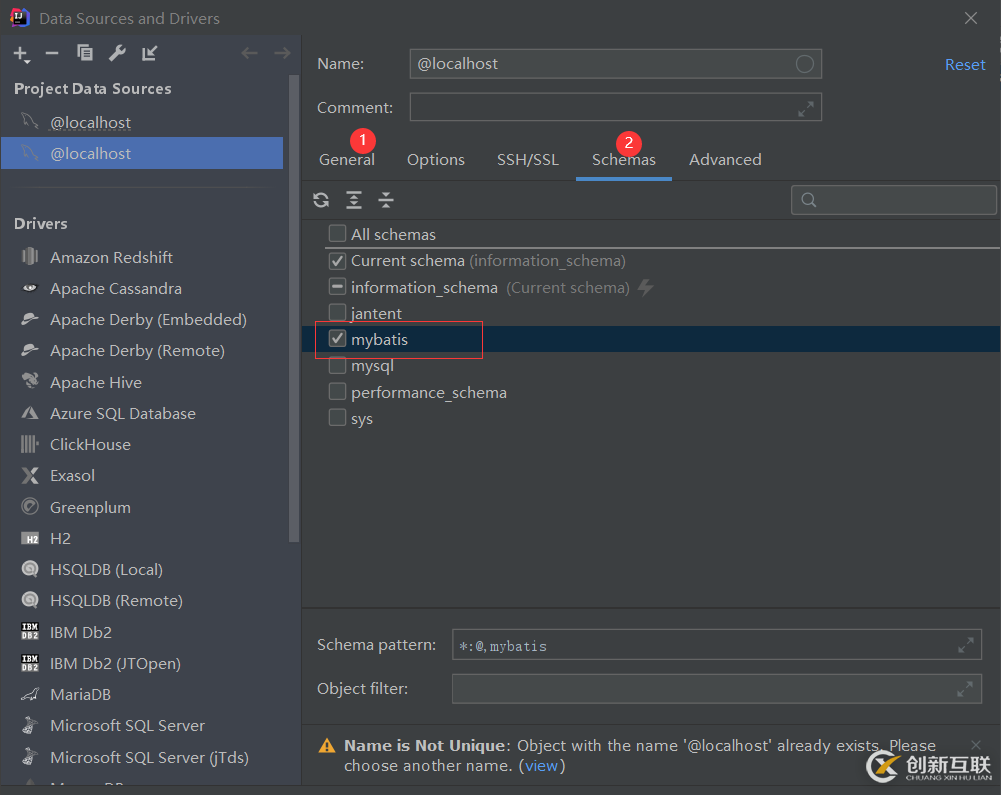The height and width of the screenshot is (795, 1001).
Task: Click the color circle in the Name field
Action: [804, 64]
